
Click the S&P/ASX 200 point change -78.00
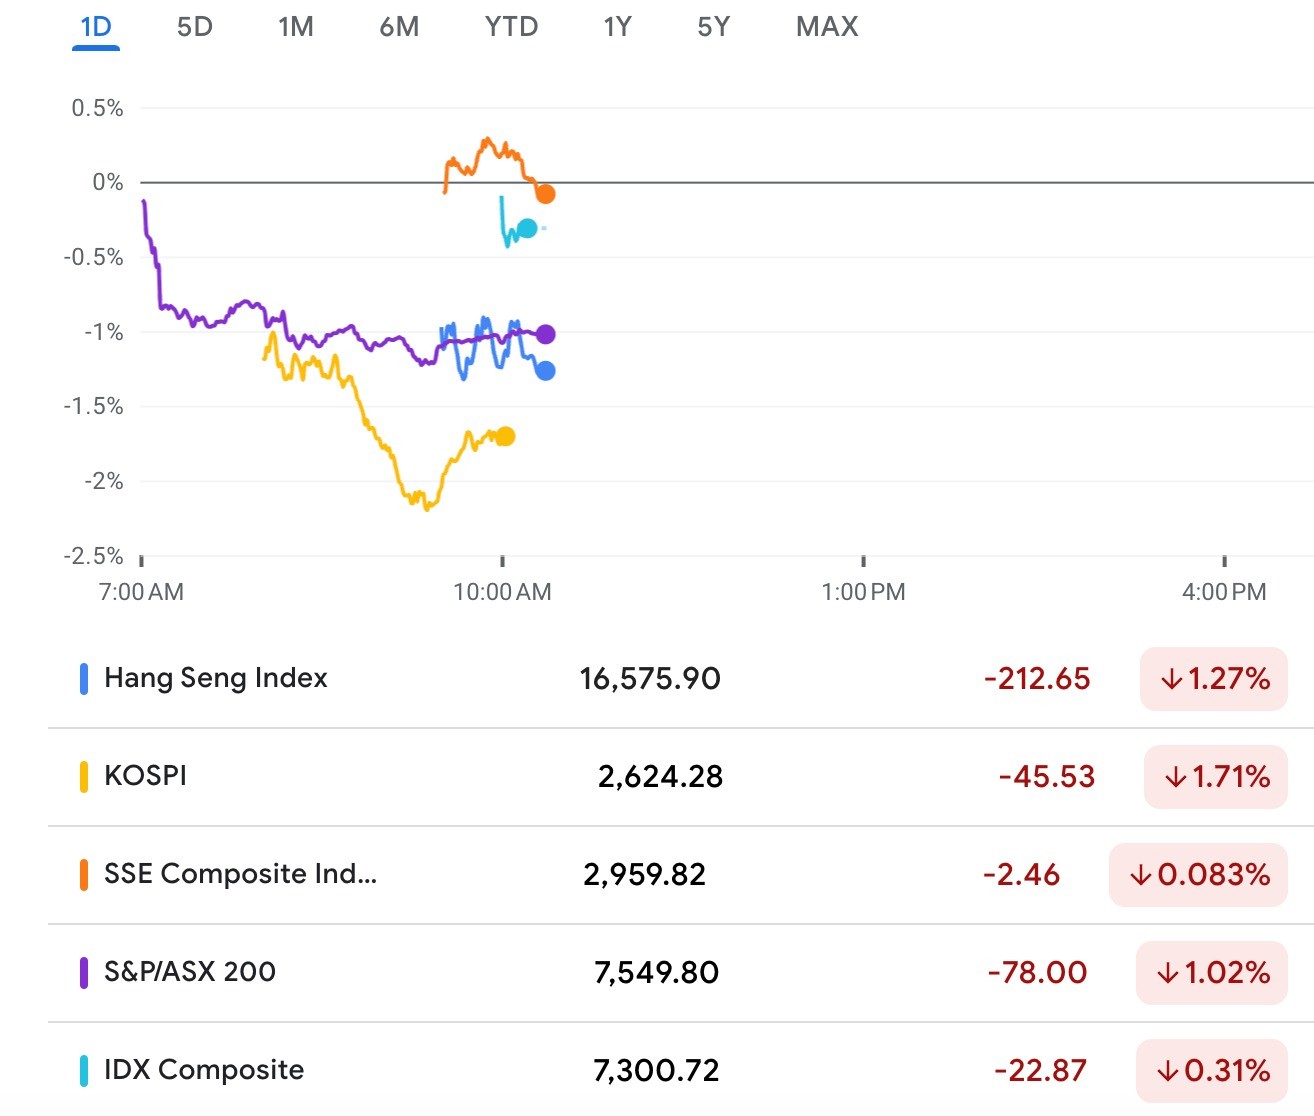coord(1037,973)
